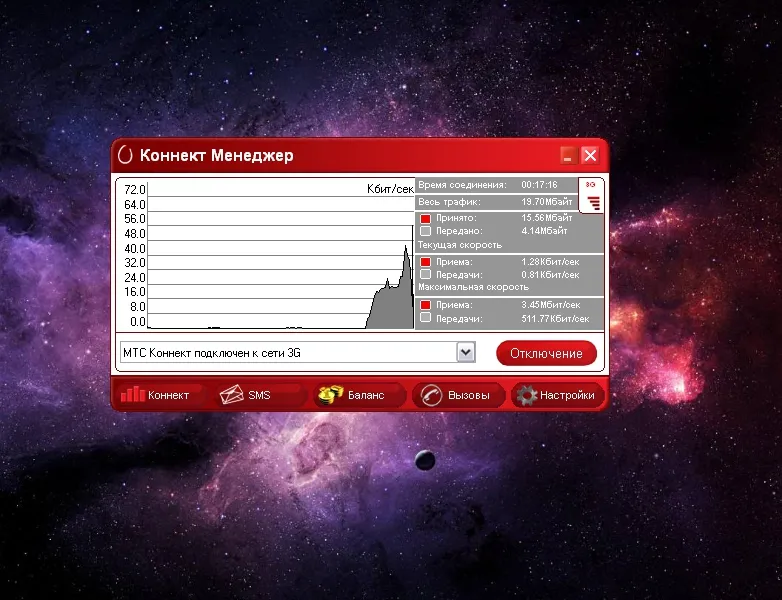Screen dimensions: 782x600
Task: Click the current receive speed 1.28Кбит/сек
Action: 550,261
